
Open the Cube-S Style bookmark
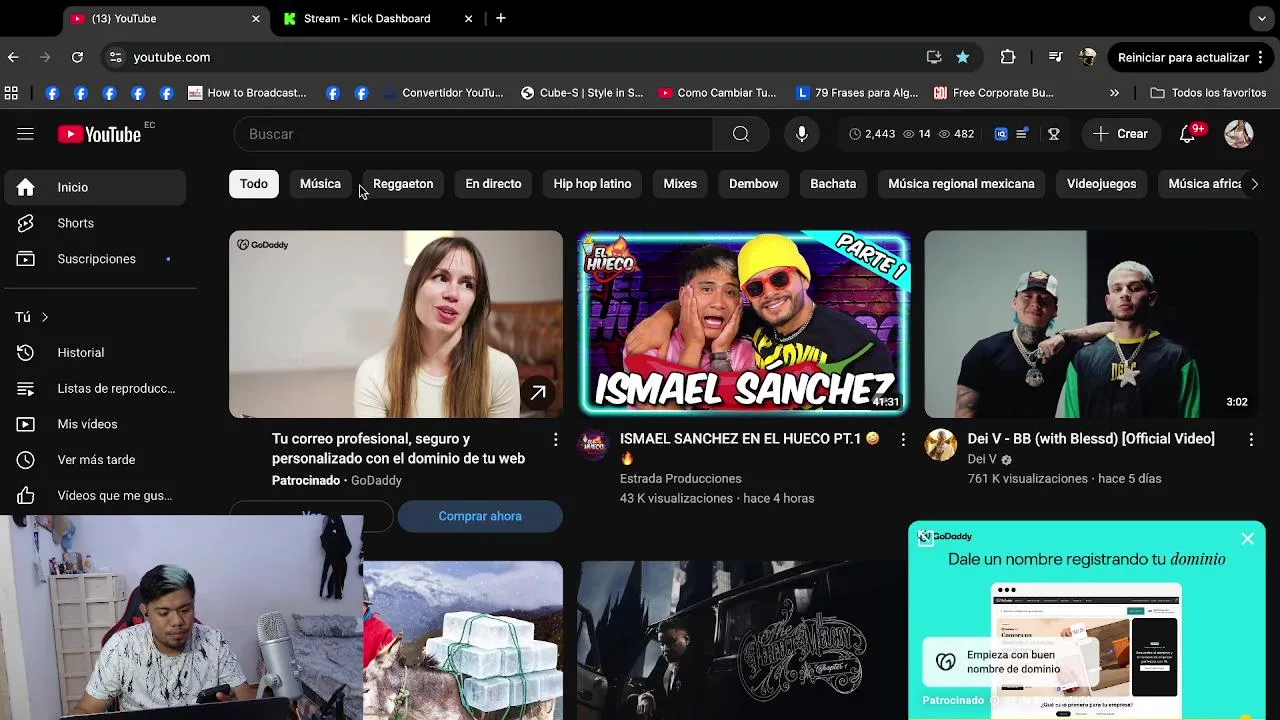coord(582,93)
